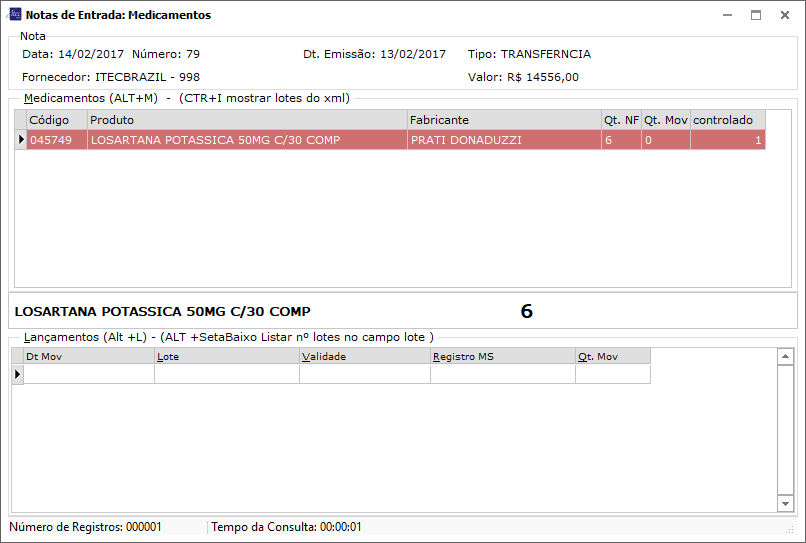Click the Dt. Emissão: 13/02/2017 text
This screenshot has height=543, width=806.
coord(374,54)
